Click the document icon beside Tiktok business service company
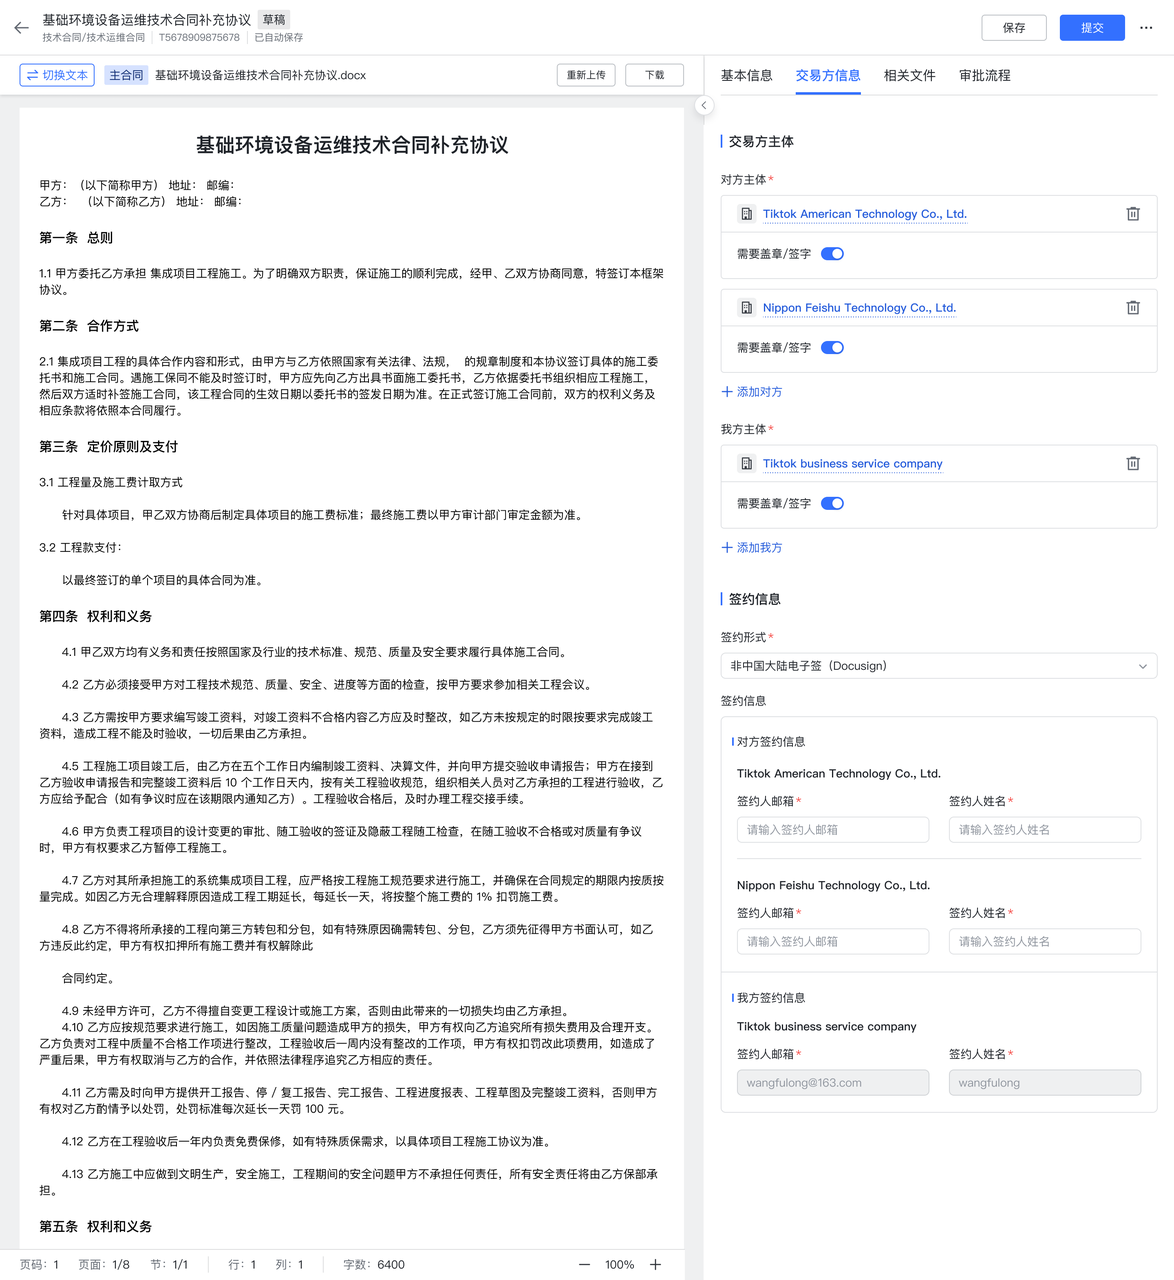This screenshot has height=1280, width=1174. (x=746, y=463)
